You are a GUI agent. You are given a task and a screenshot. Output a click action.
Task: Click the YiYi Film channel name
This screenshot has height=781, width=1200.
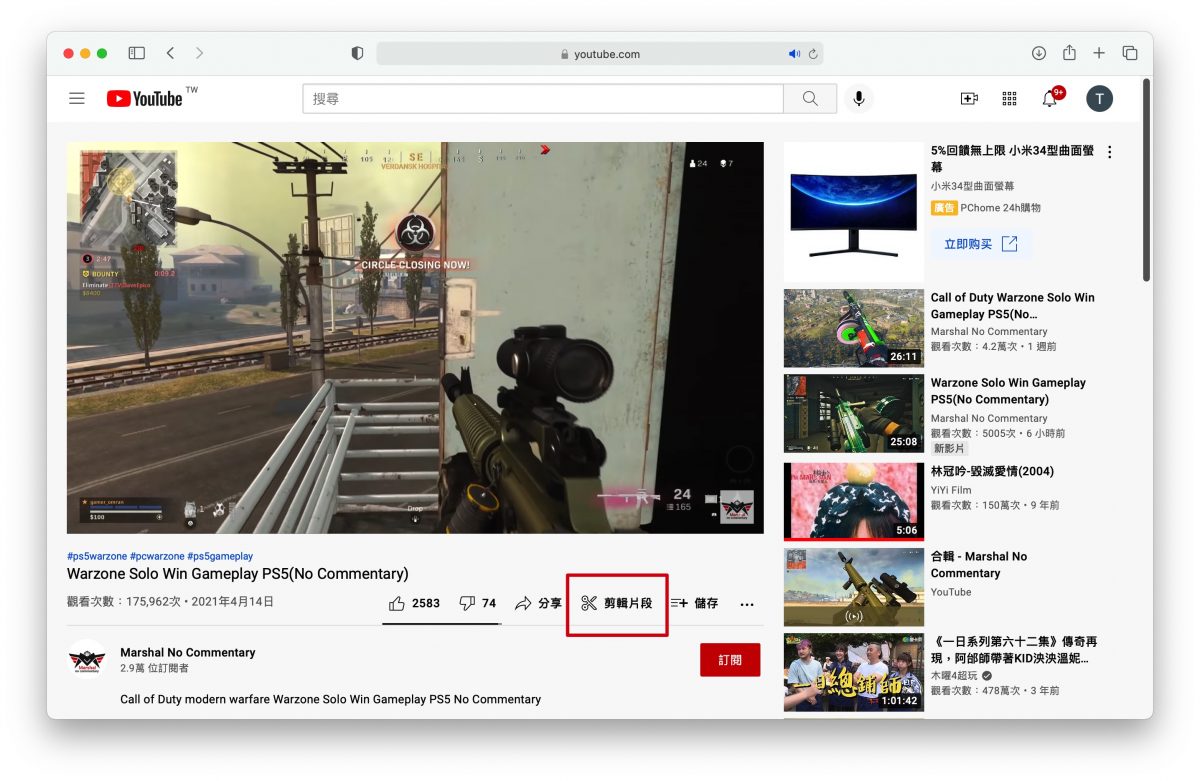[x=951, y=490]
